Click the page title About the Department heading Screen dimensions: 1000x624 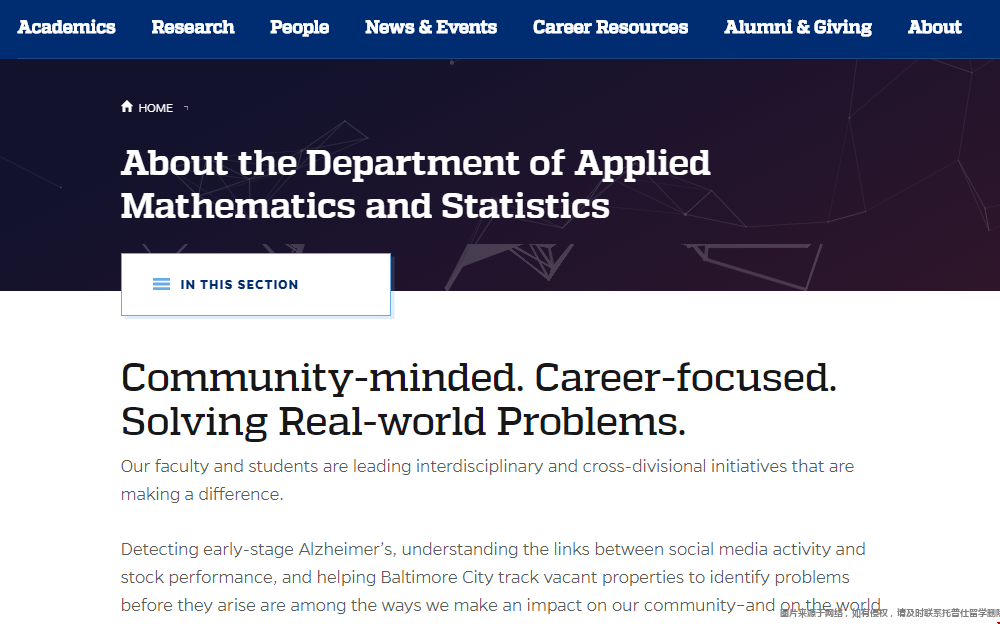[x=415, y=163]
